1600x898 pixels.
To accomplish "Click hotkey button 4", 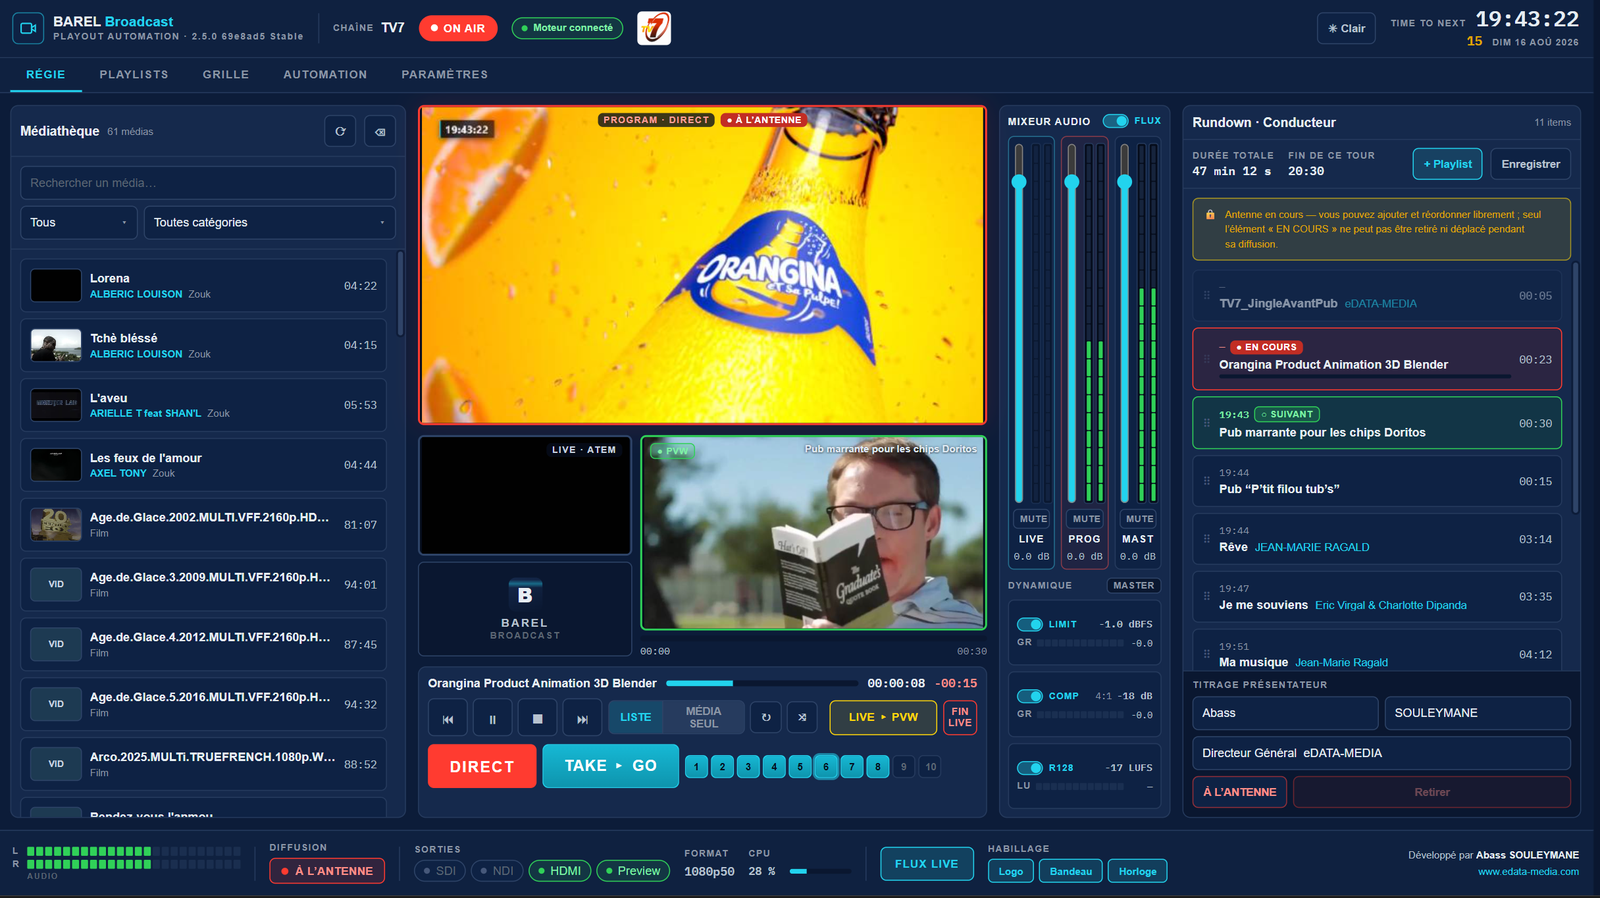I will click(x=774, y=767).
